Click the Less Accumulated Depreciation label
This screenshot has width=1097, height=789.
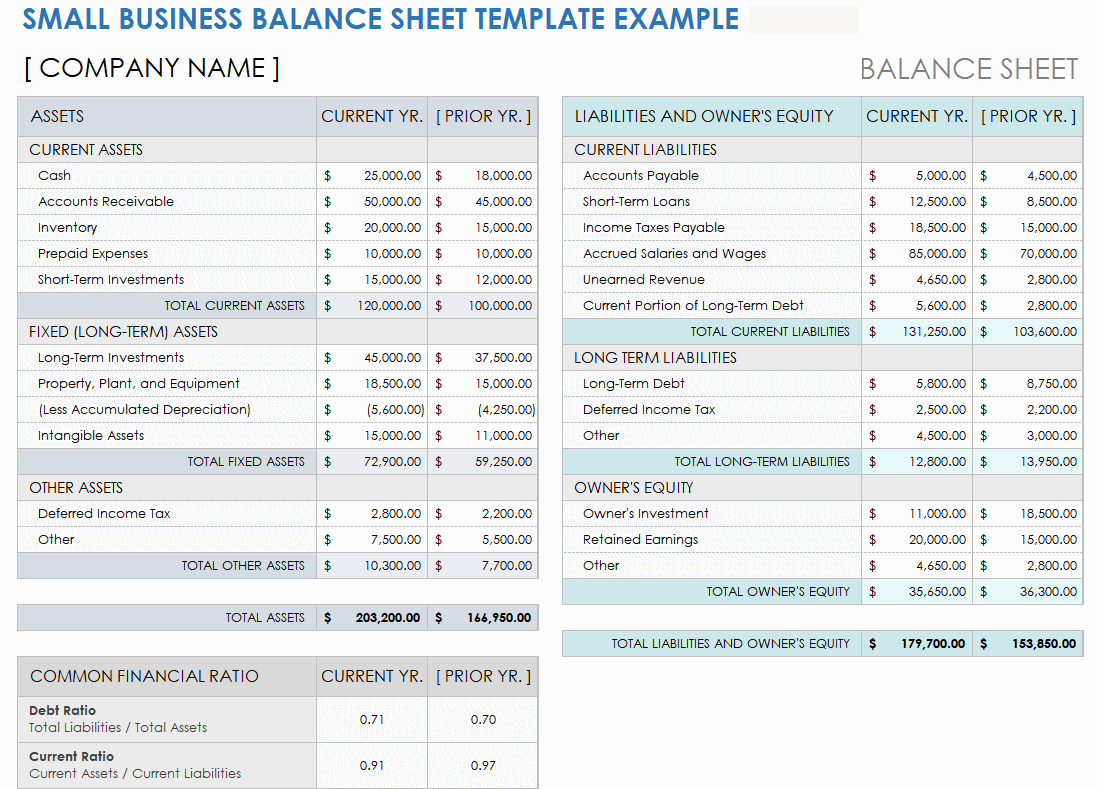[144, 410]
